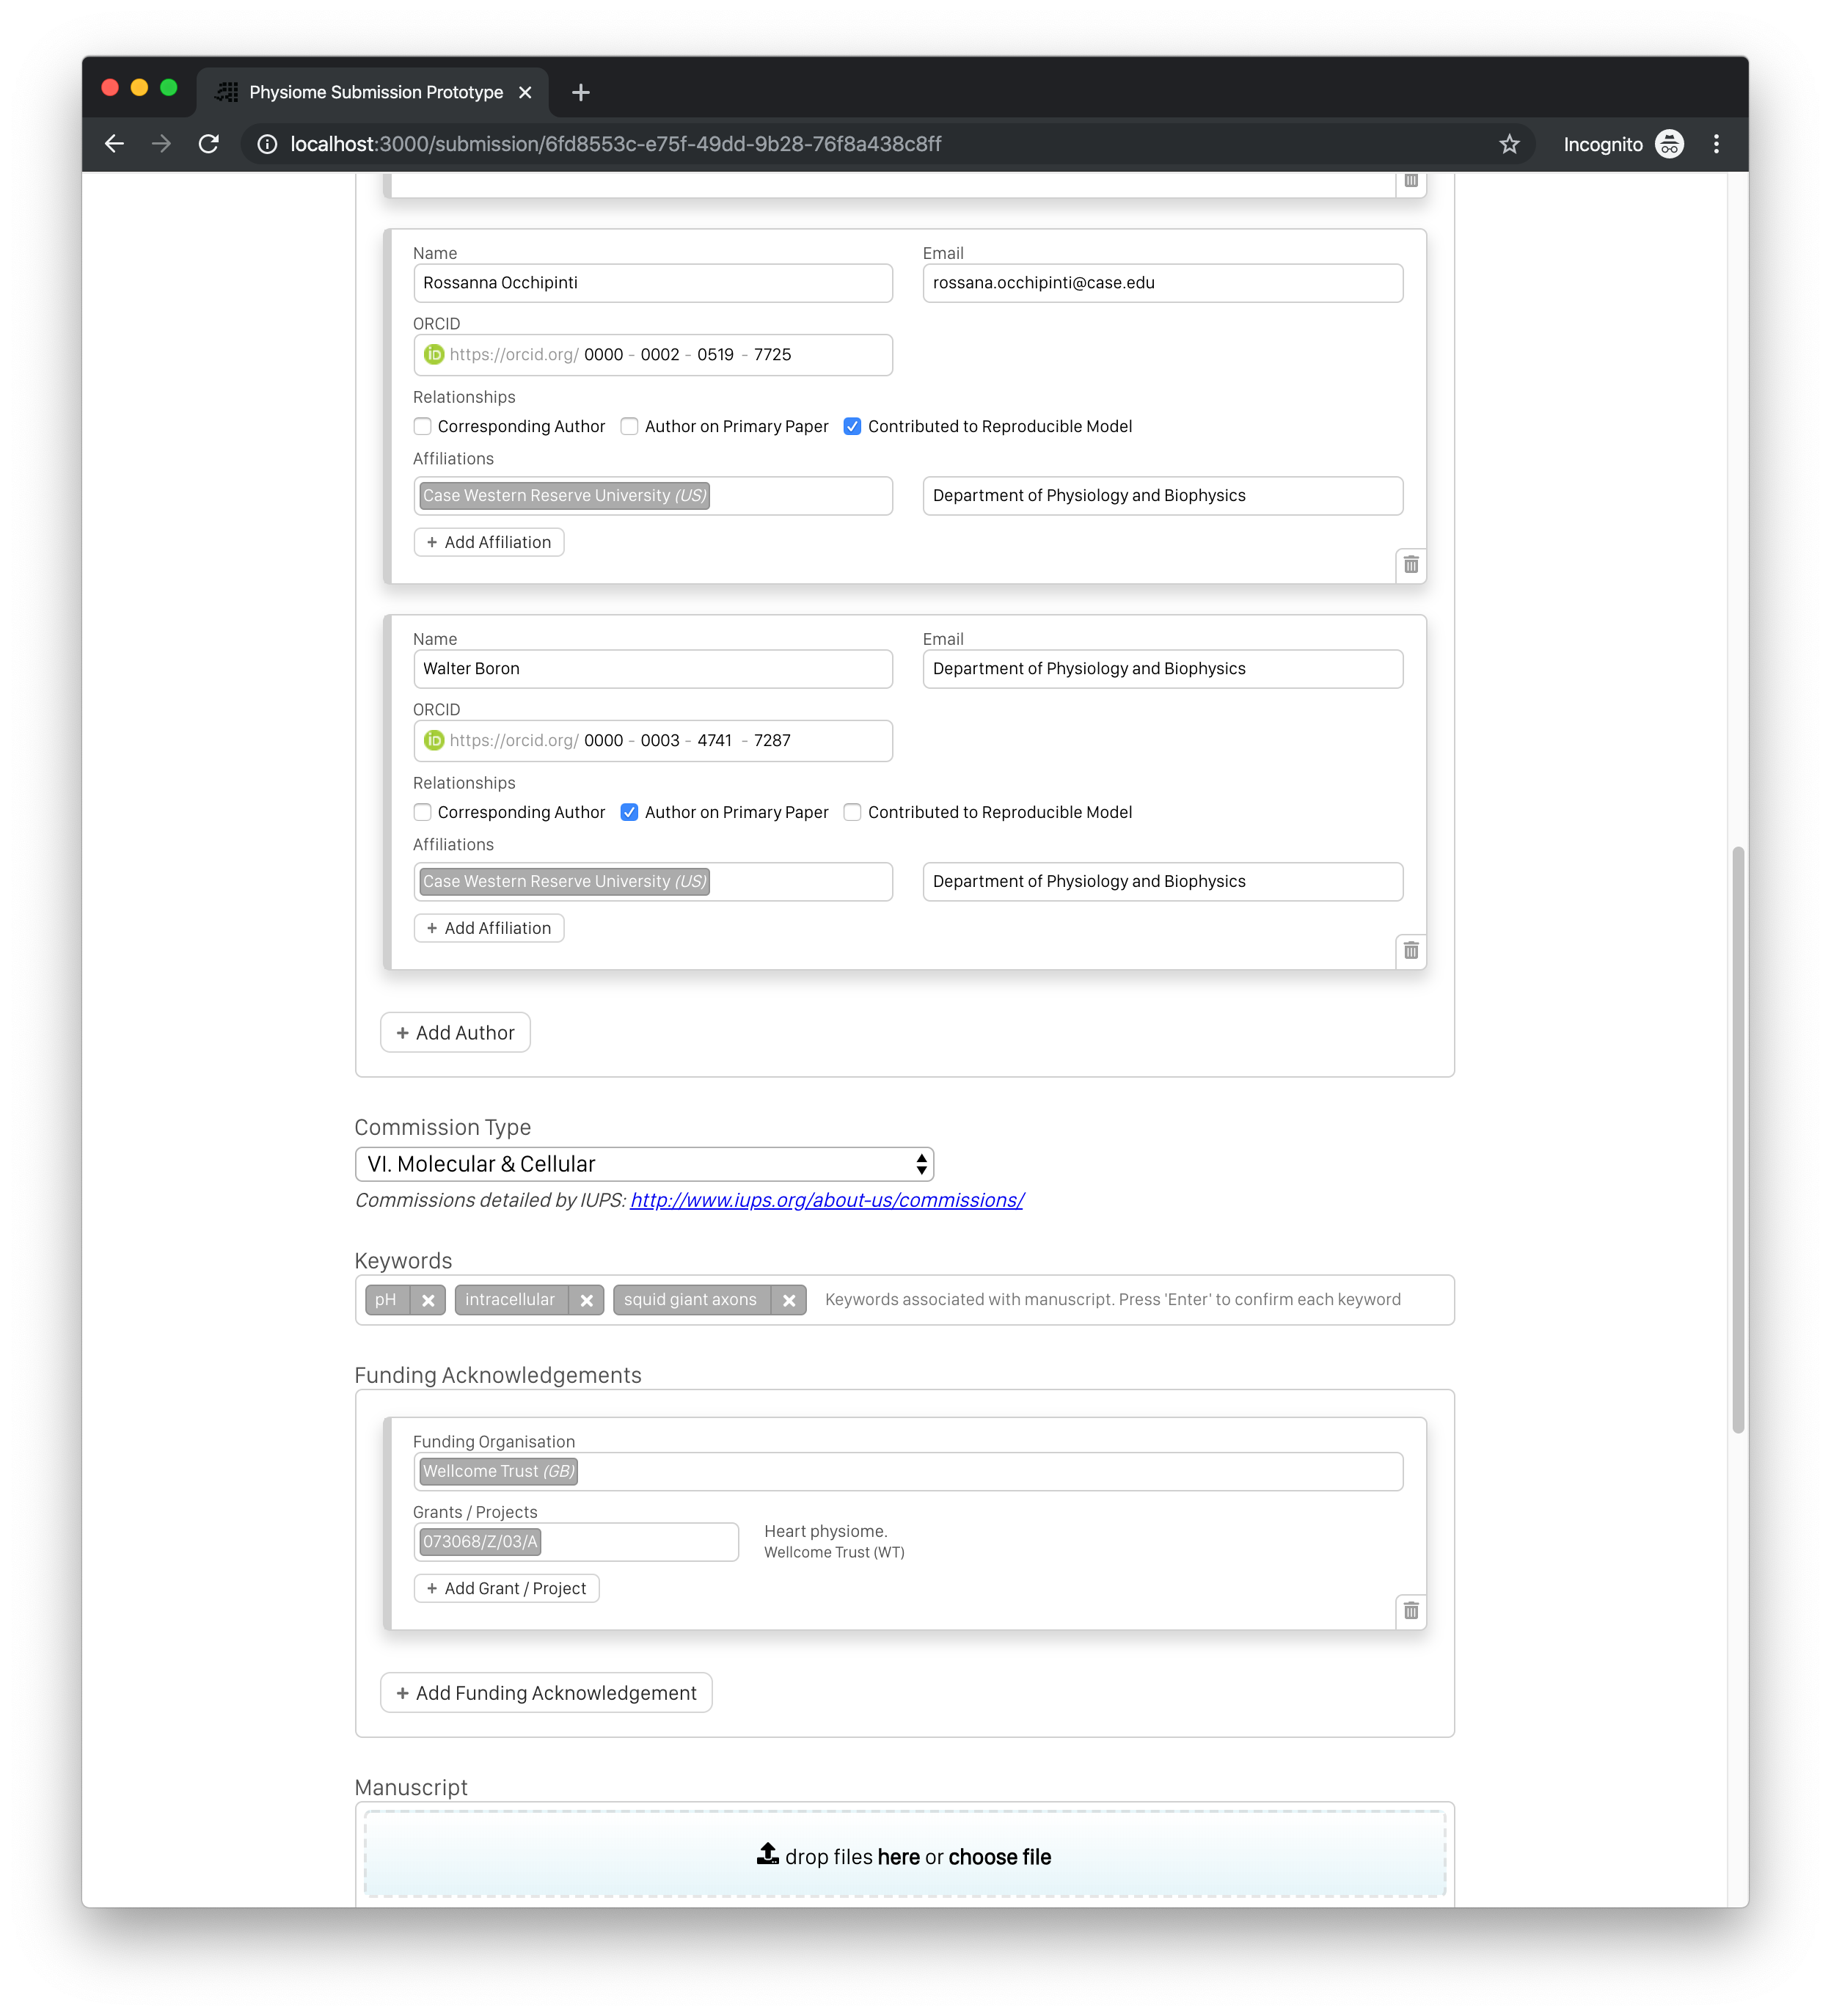Click Rossanna's Case Western Reserve University affiliation
Viewport: 1831px width, 2016px height.
[564, 496]
